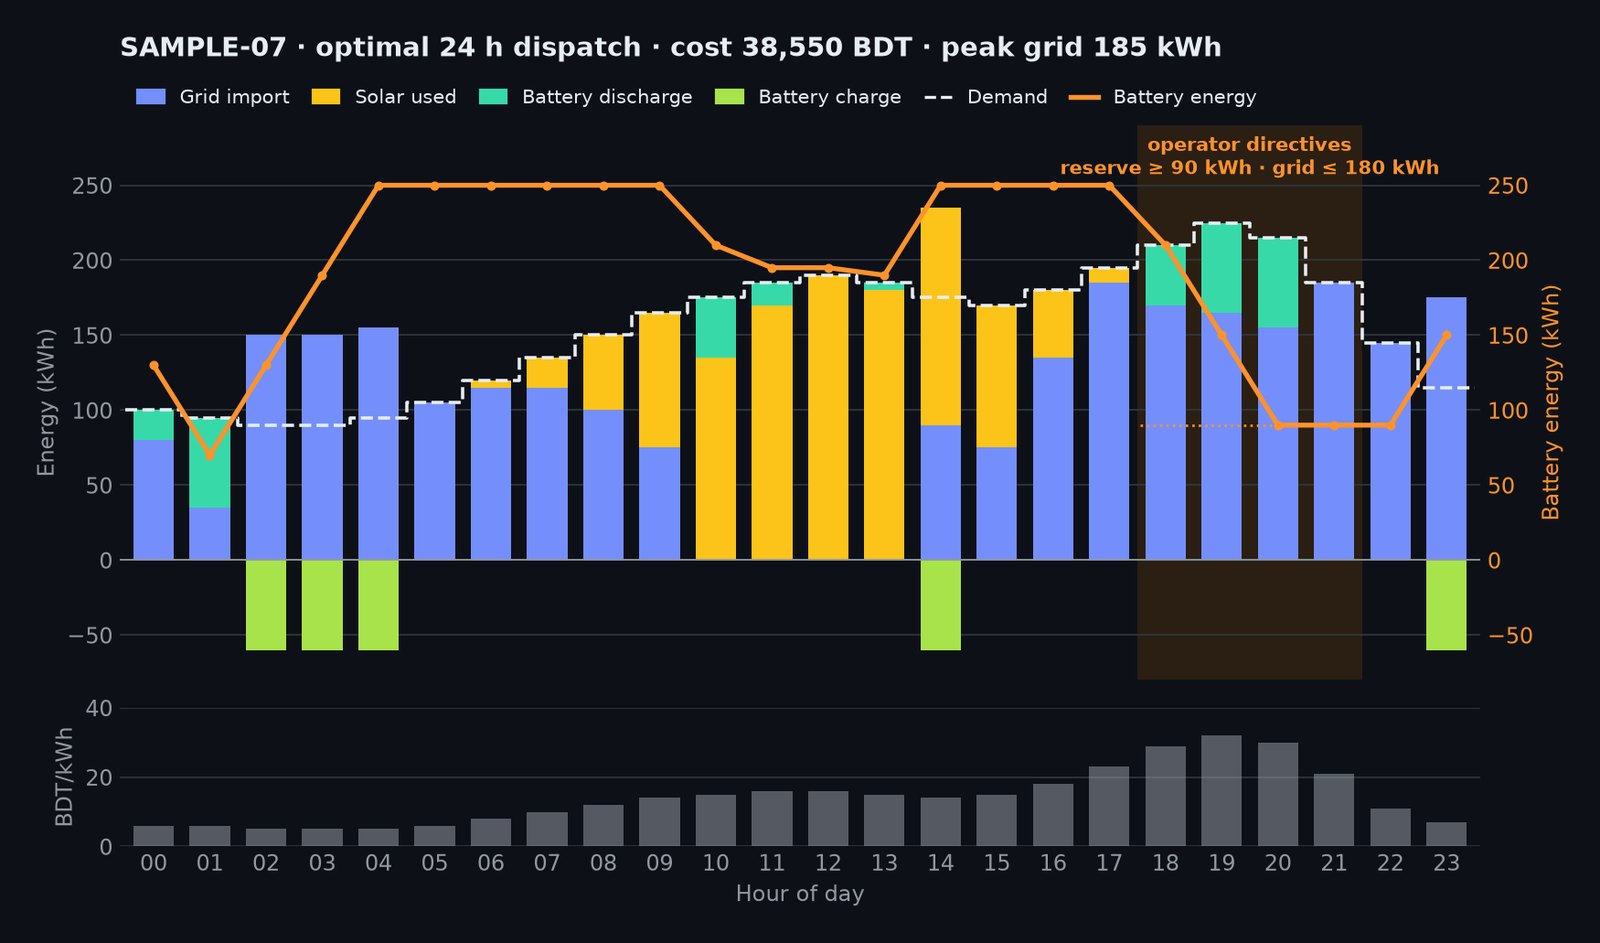Click the hour 21 grid import bar
Viewport: 1600px width, 943px height.
click(x=1334, y=421)
